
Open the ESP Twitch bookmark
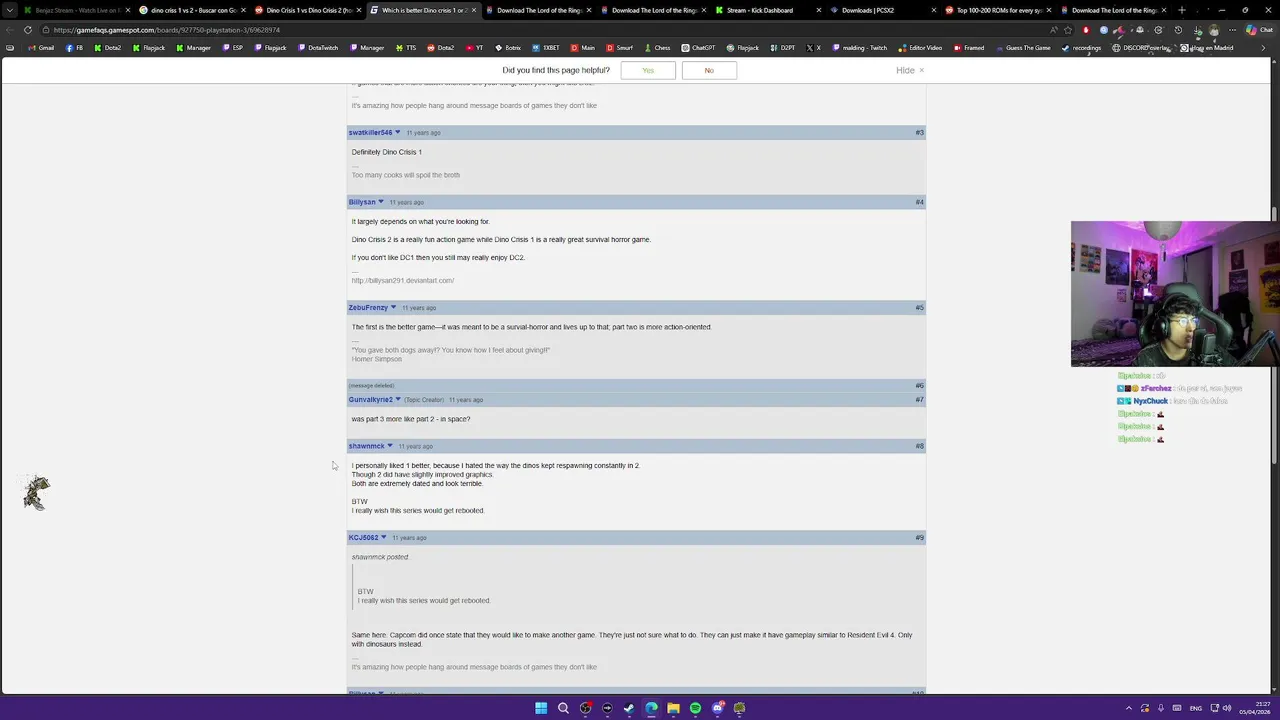pyautogui.click(x=232, y=48)
